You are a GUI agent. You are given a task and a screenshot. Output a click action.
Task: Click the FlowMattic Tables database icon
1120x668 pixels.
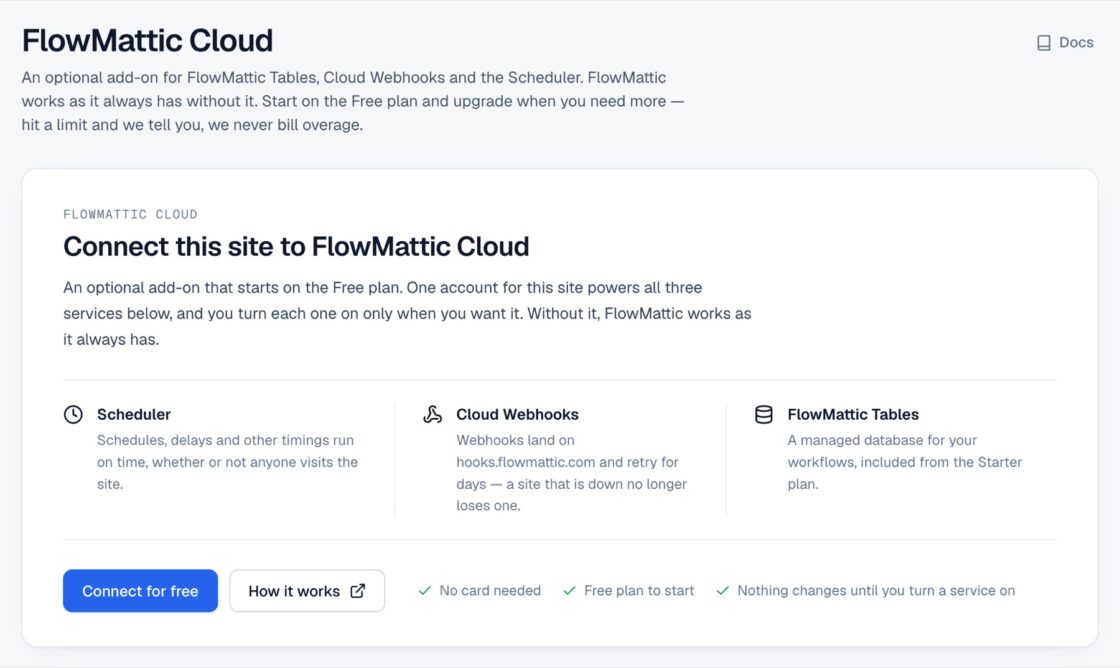click(x=764, y=414)
